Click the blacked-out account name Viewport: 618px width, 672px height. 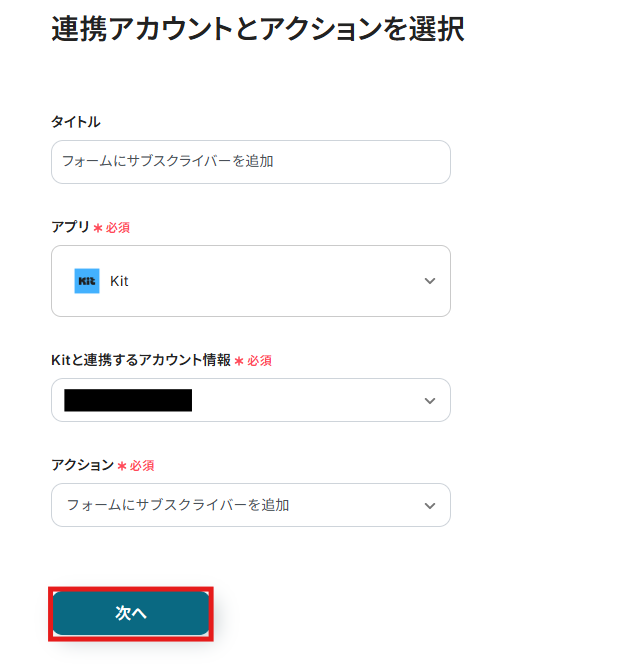pos(128,400)
